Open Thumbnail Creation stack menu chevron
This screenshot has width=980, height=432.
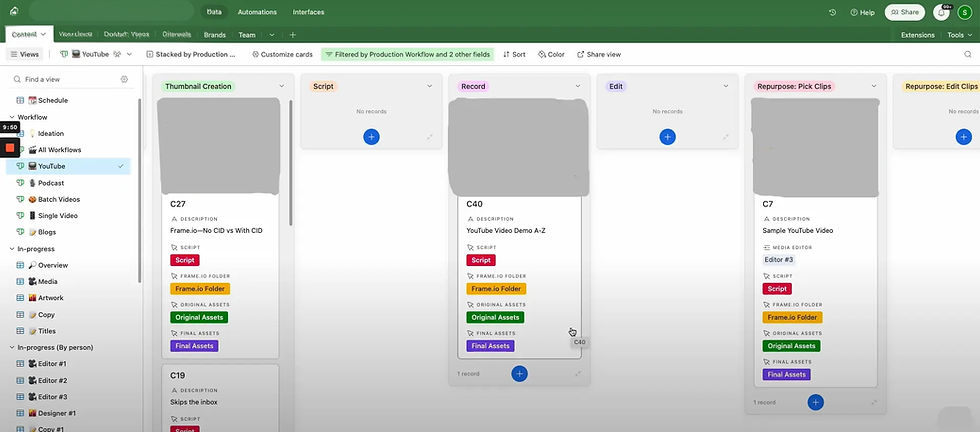click(x=281, y=86)
